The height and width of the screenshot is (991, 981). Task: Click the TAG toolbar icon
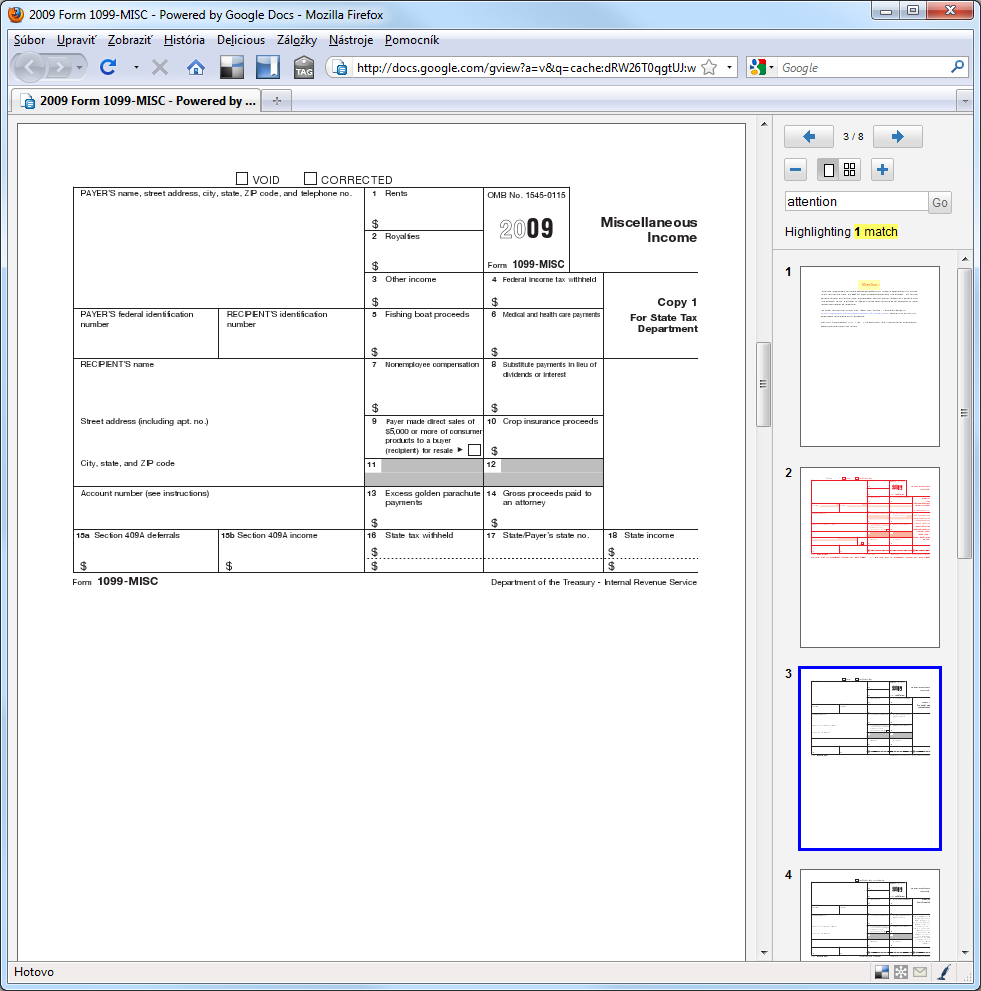click(x=304, y=68)
